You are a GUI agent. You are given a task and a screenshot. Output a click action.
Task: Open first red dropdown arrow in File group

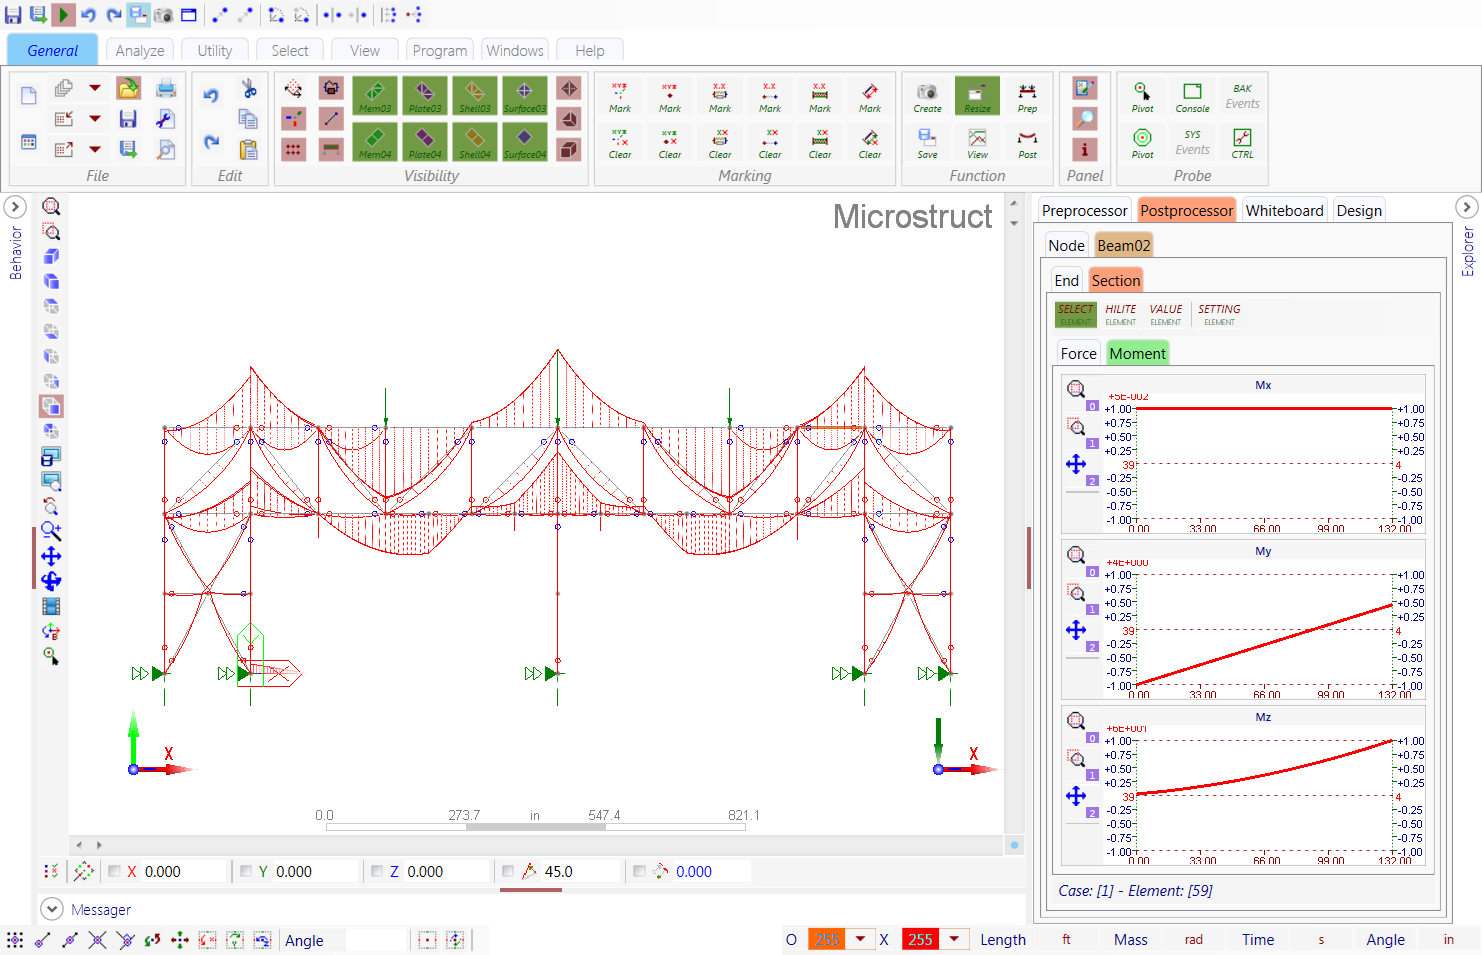tap(95, 89)
